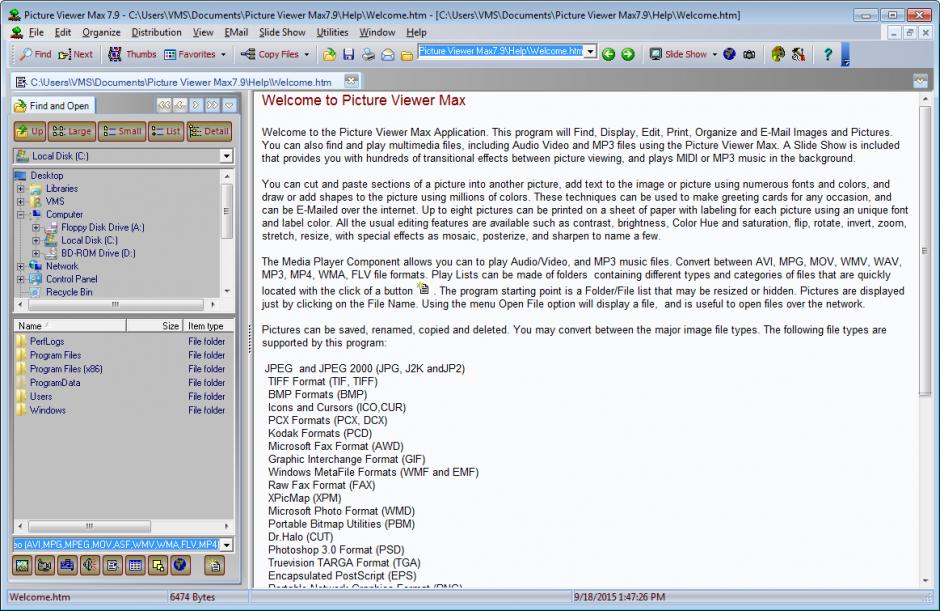This screenshot has width=940, height=611.
Task: Click the play list icon at panel bottom right
Action: pyautogui.click(x=215, y=565)
